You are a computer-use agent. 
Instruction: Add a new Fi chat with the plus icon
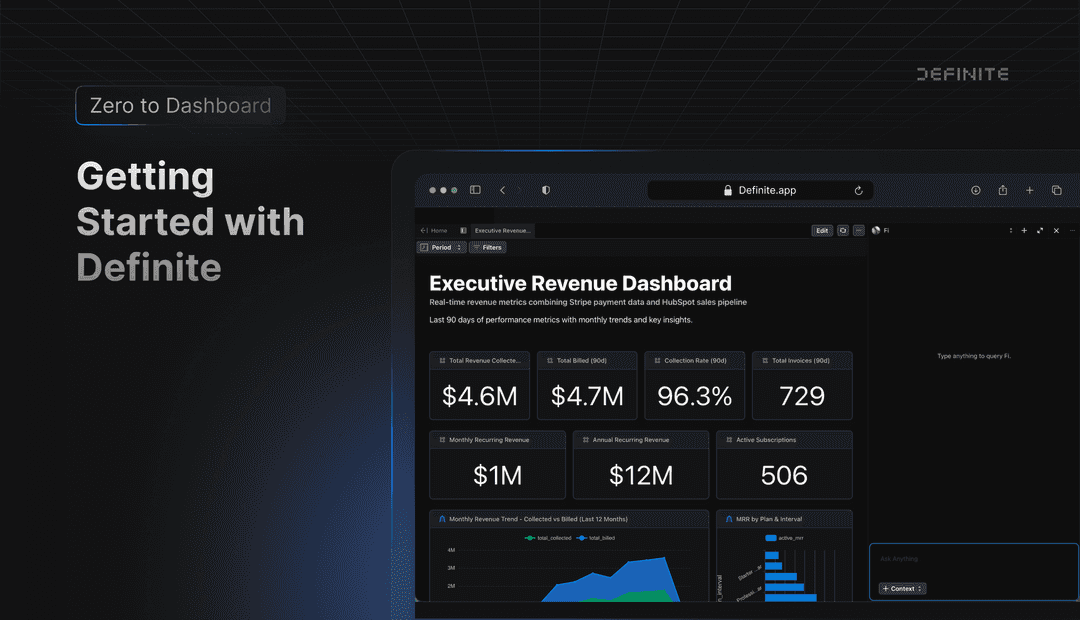point(1024,230)
